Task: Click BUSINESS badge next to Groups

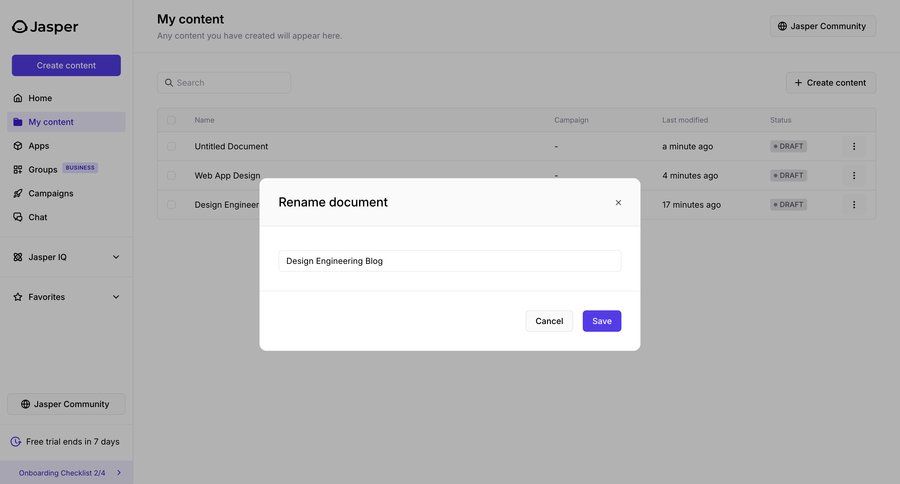Action: point(80,168)
